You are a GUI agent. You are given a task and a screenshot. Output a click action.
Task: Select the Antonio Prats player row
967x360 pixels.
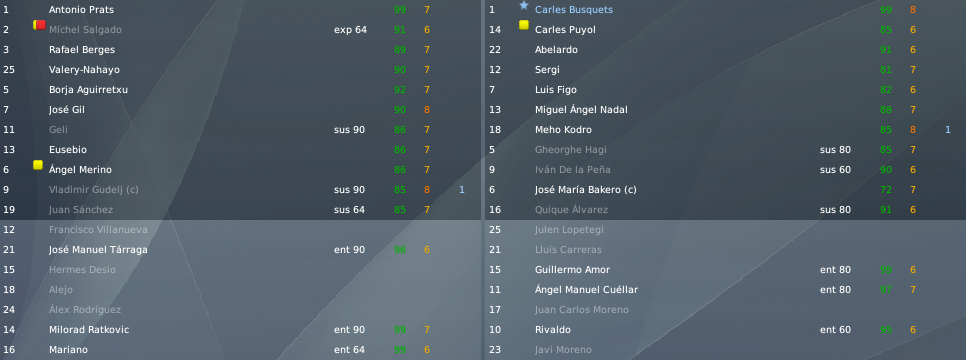tap(241, 10)
